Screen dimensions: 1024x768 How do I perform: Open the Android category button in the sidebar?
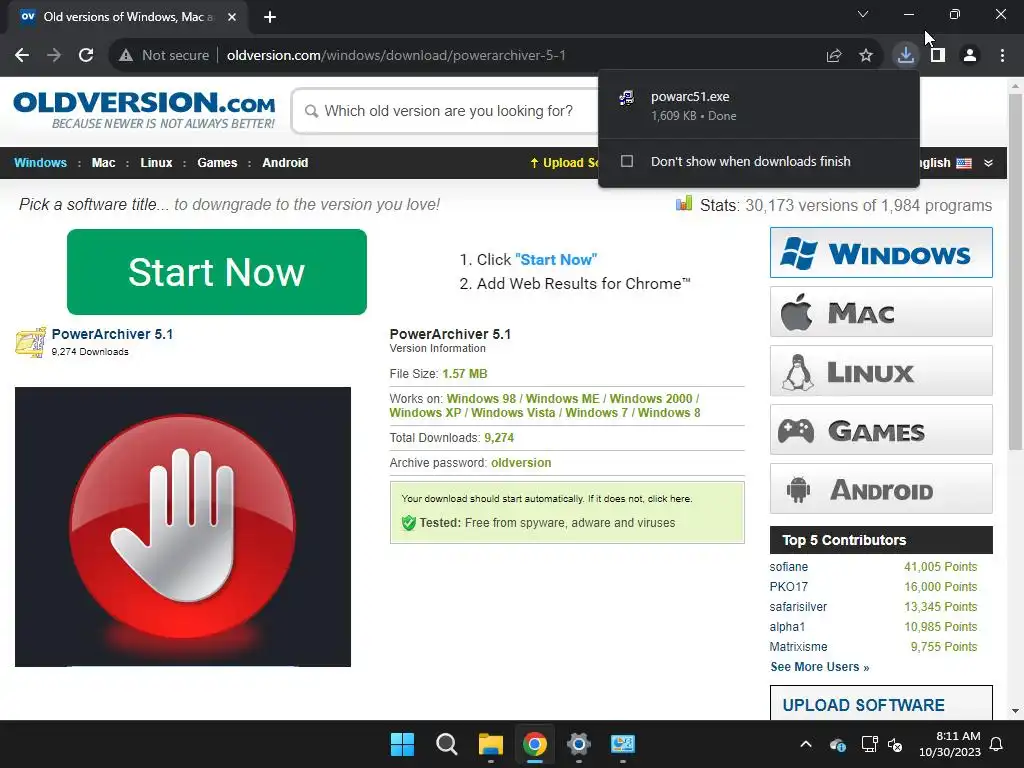[x=881, y=489]
